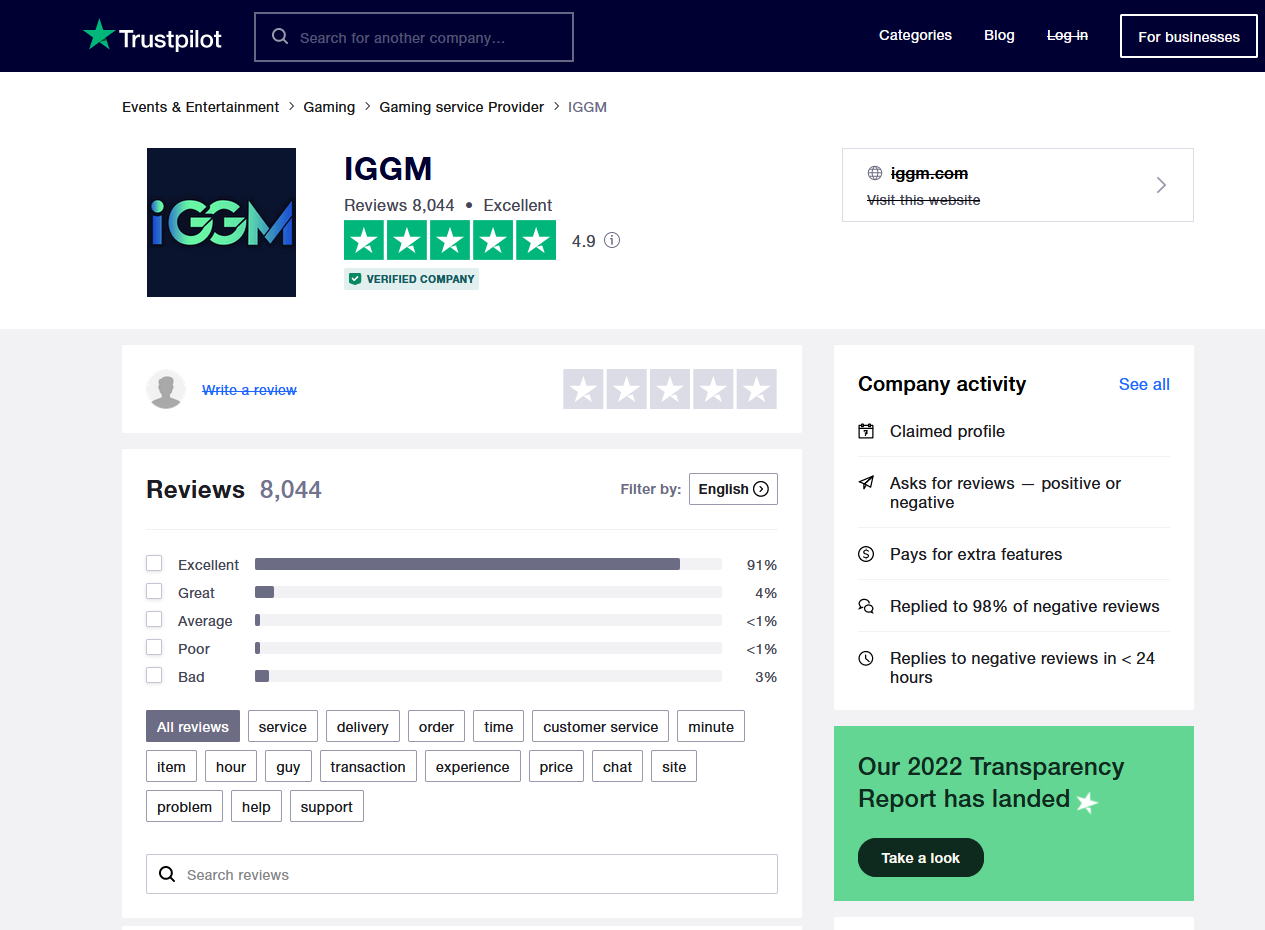
Task: Filter reviews by the experience tag
Action: coord(473,767)
